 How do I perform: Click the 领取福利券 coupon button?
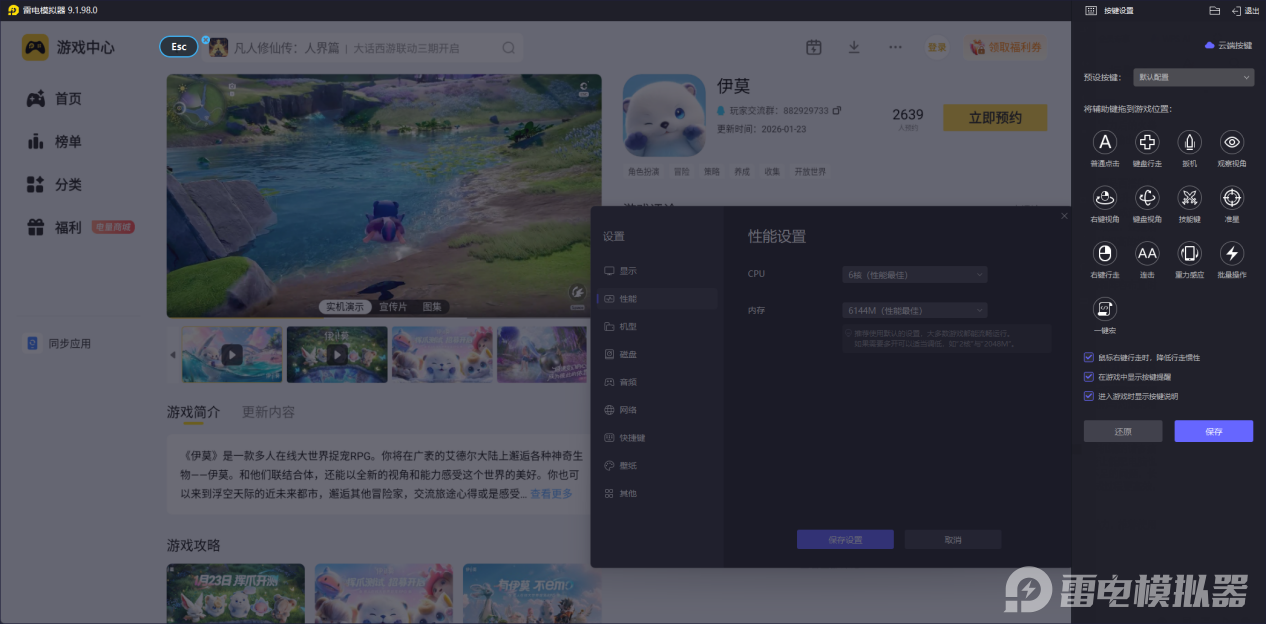click(1005, 47)
